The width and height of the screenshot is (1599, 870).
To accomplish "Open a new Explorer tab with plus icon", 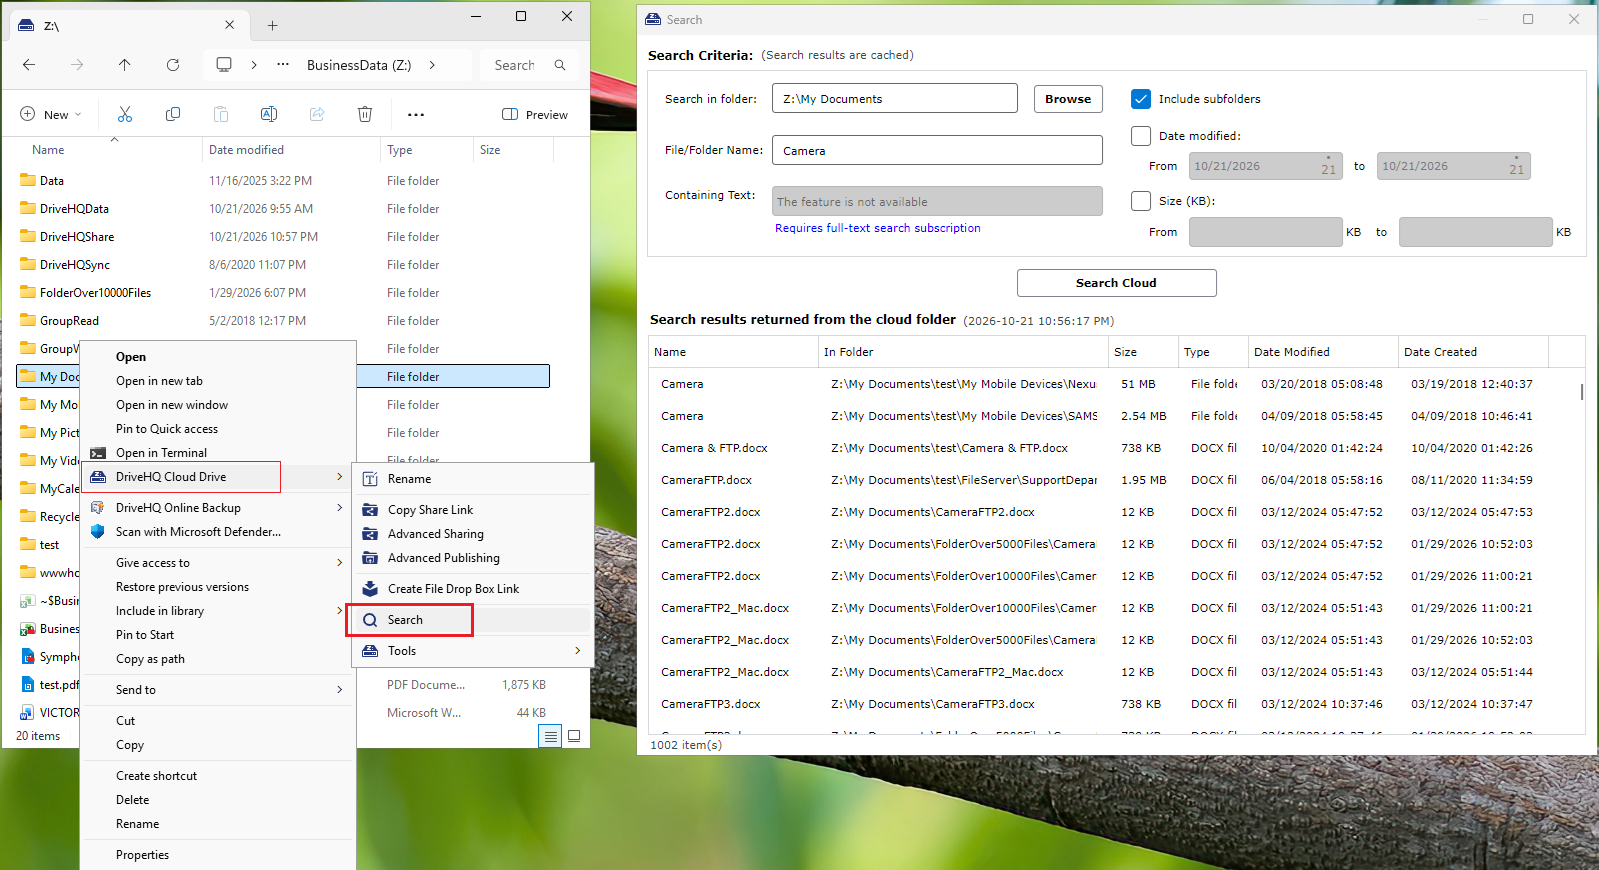I will tap(272, 25).
